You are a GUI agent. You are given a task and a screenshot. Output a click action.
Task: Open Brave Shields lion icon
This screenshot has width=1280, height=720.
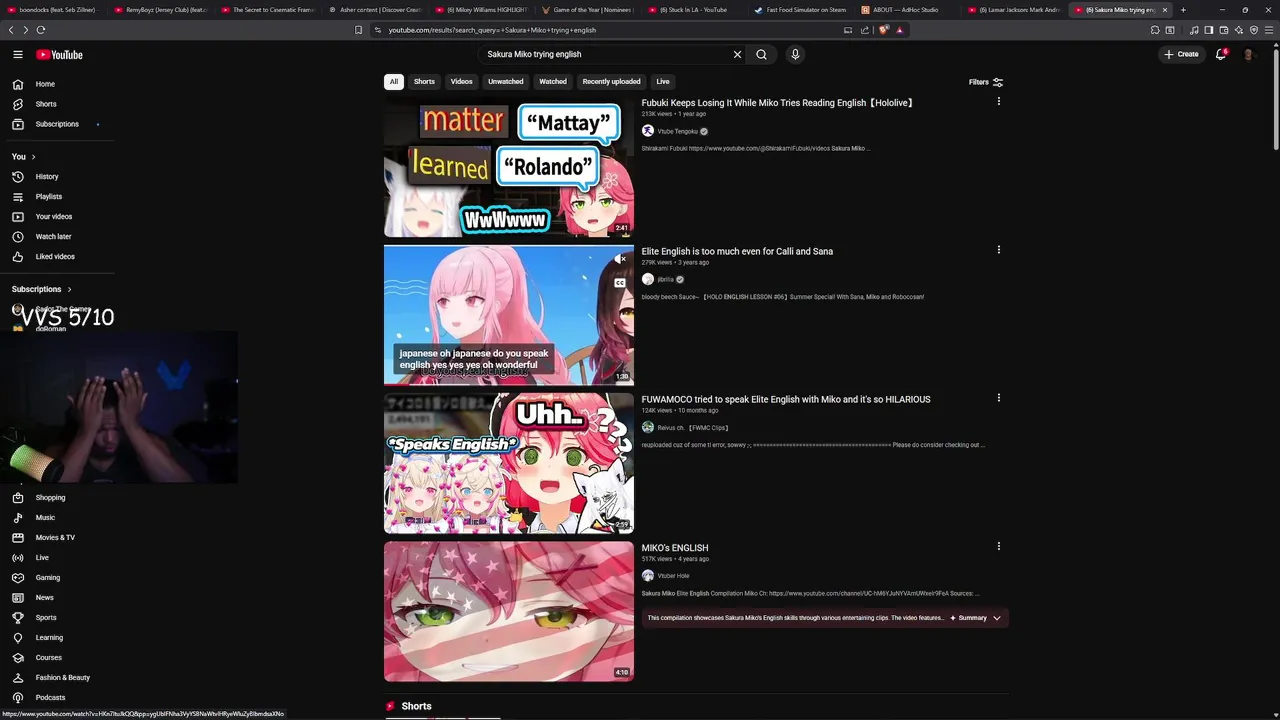coord(884,30)
